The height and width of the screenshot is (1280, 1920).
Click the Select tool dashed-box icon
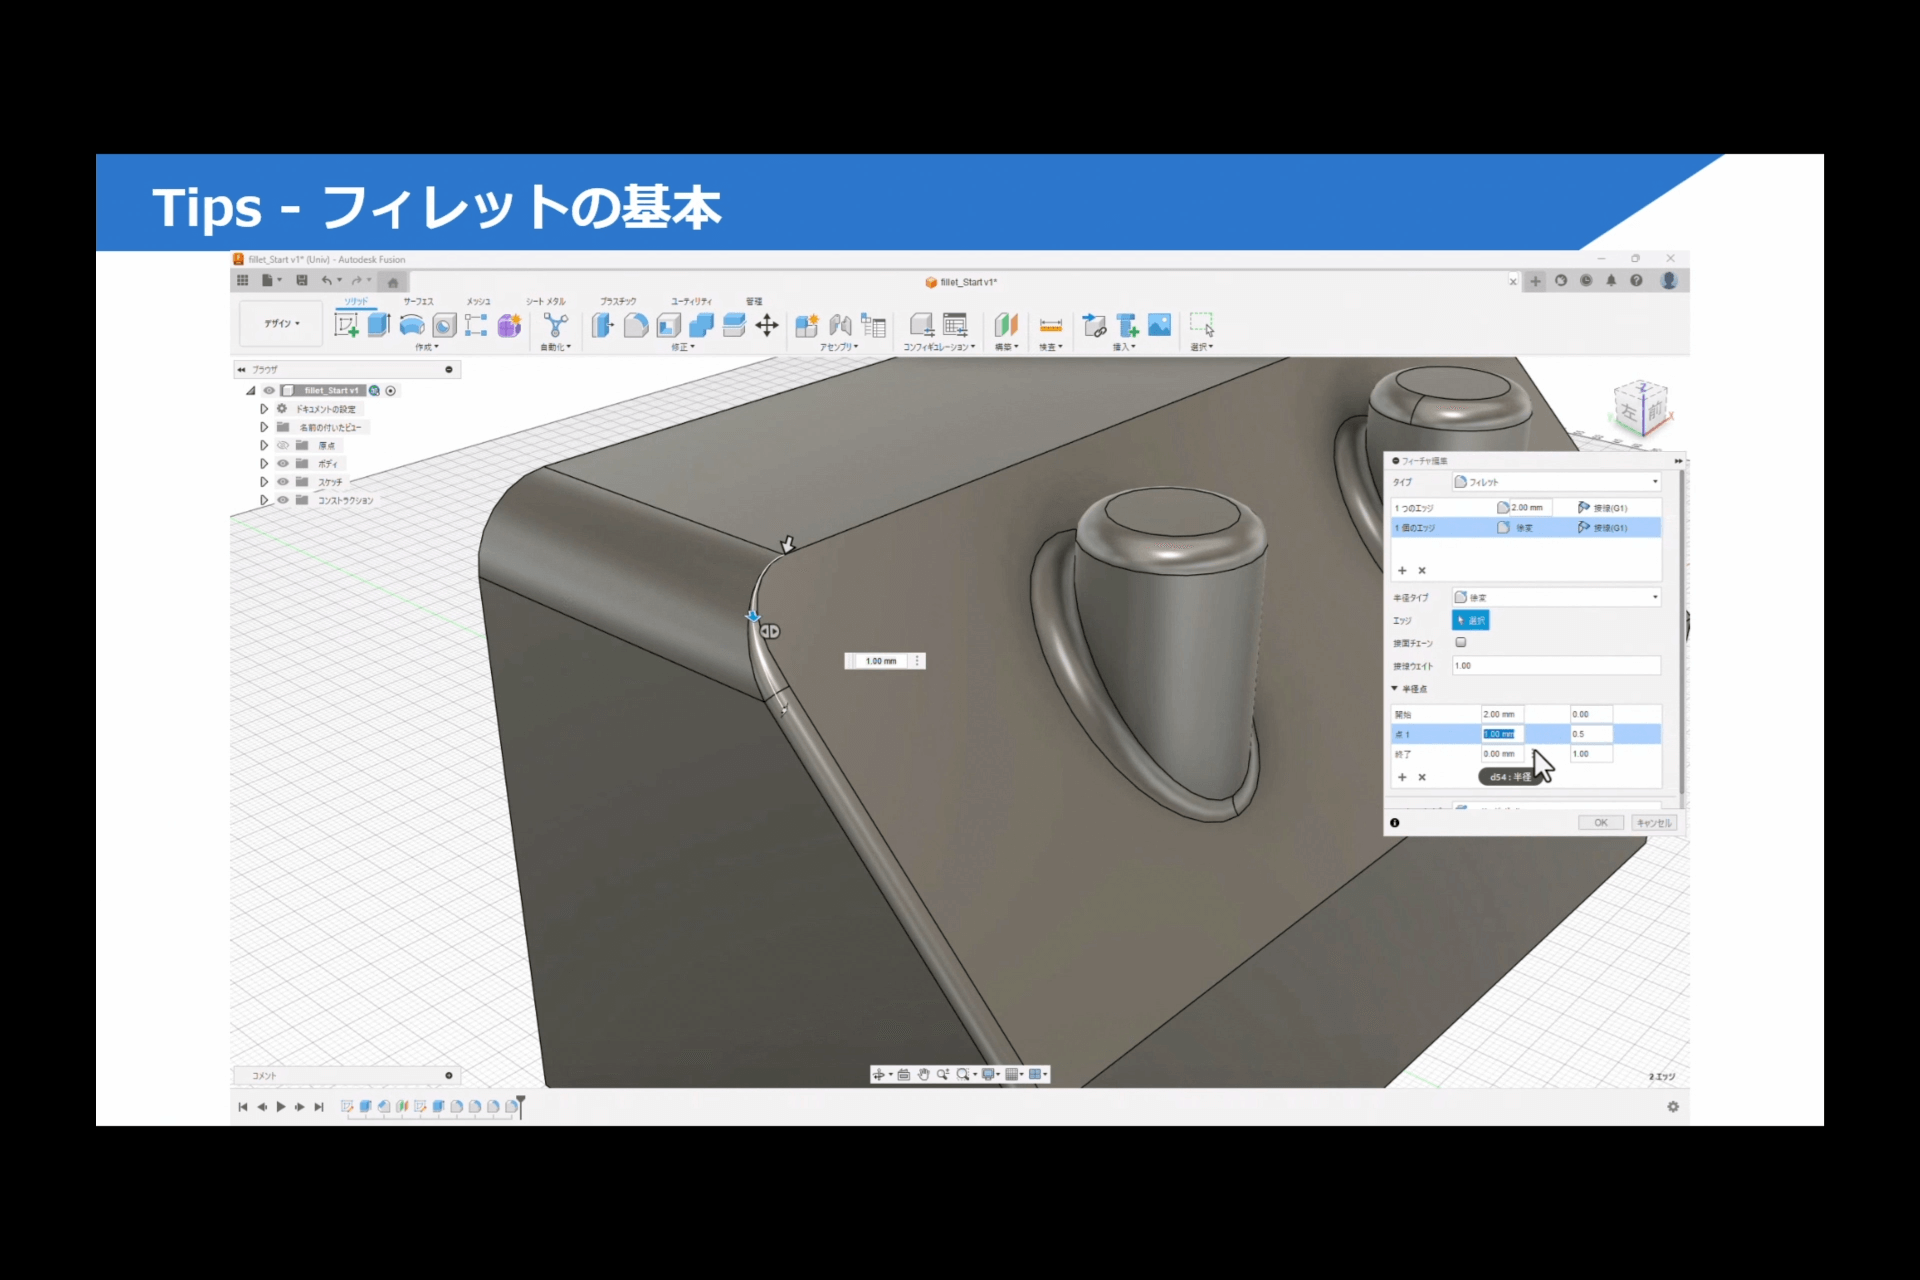1202,325
